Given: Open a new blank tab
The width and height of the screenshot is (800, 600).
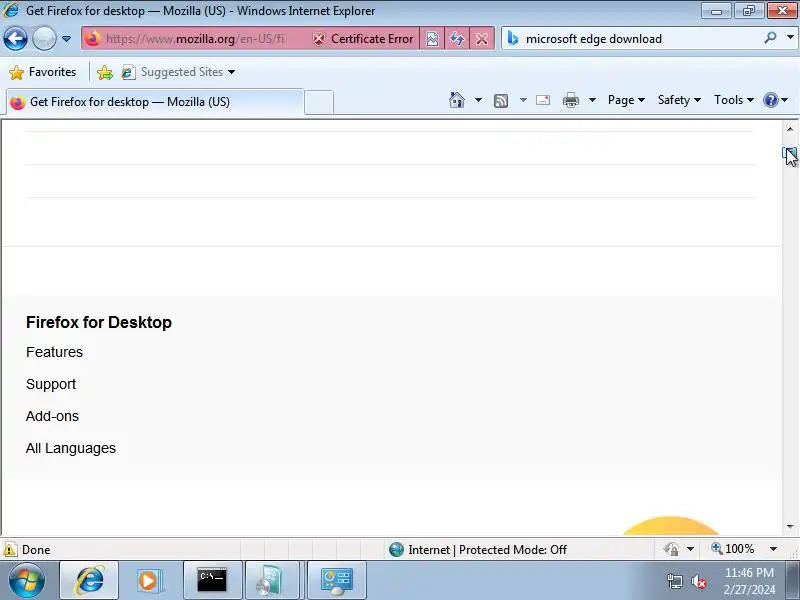Looking at the screenshot, I should pos(319,102).
